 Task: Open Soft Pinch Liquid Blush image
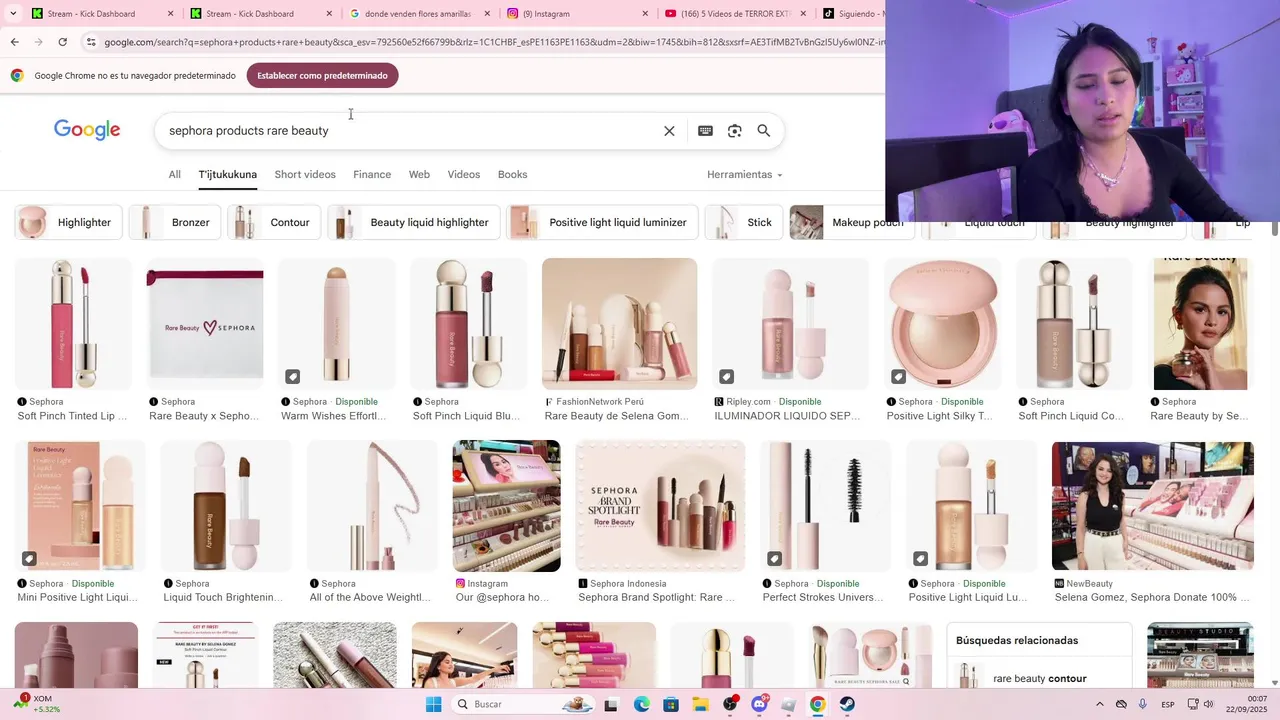pos(469,324)
